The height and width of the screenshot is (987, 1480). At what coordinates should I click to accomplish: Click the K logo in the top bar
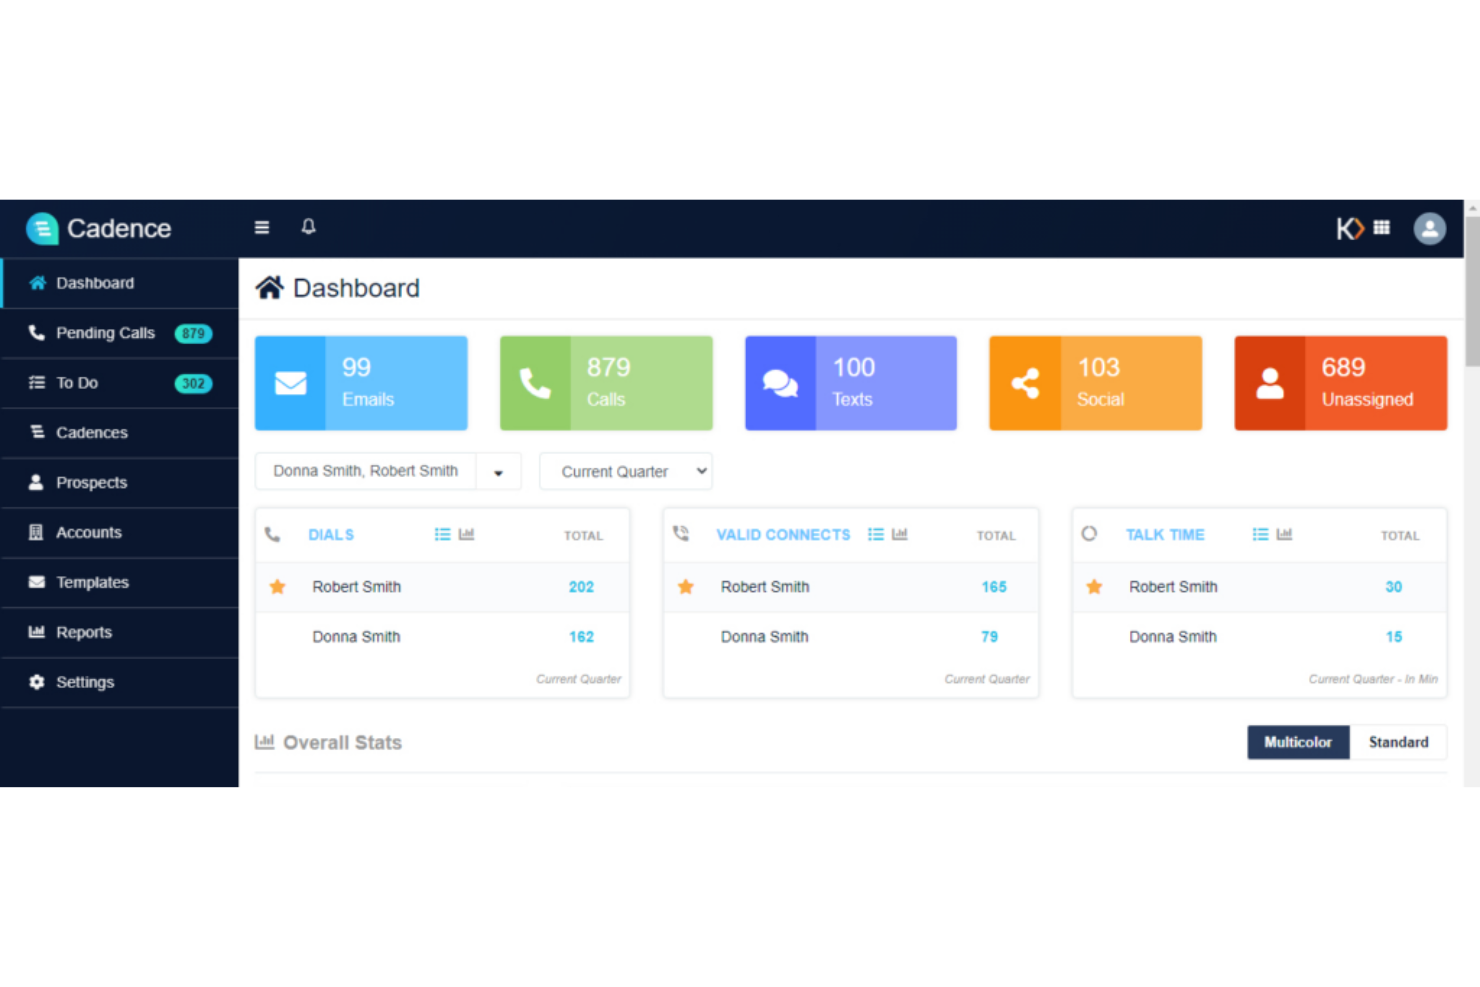(1349, 228)
